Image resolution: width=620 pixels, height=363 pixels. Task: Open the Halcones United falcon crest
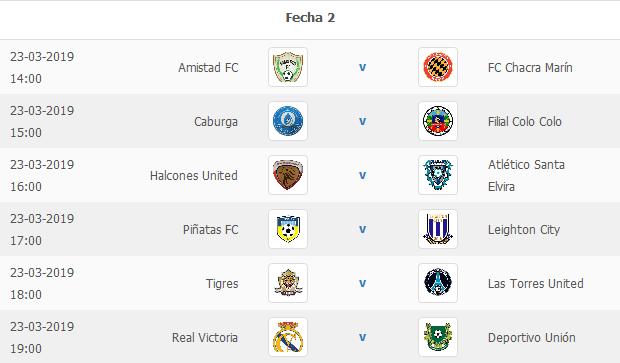tap(288, 175)
